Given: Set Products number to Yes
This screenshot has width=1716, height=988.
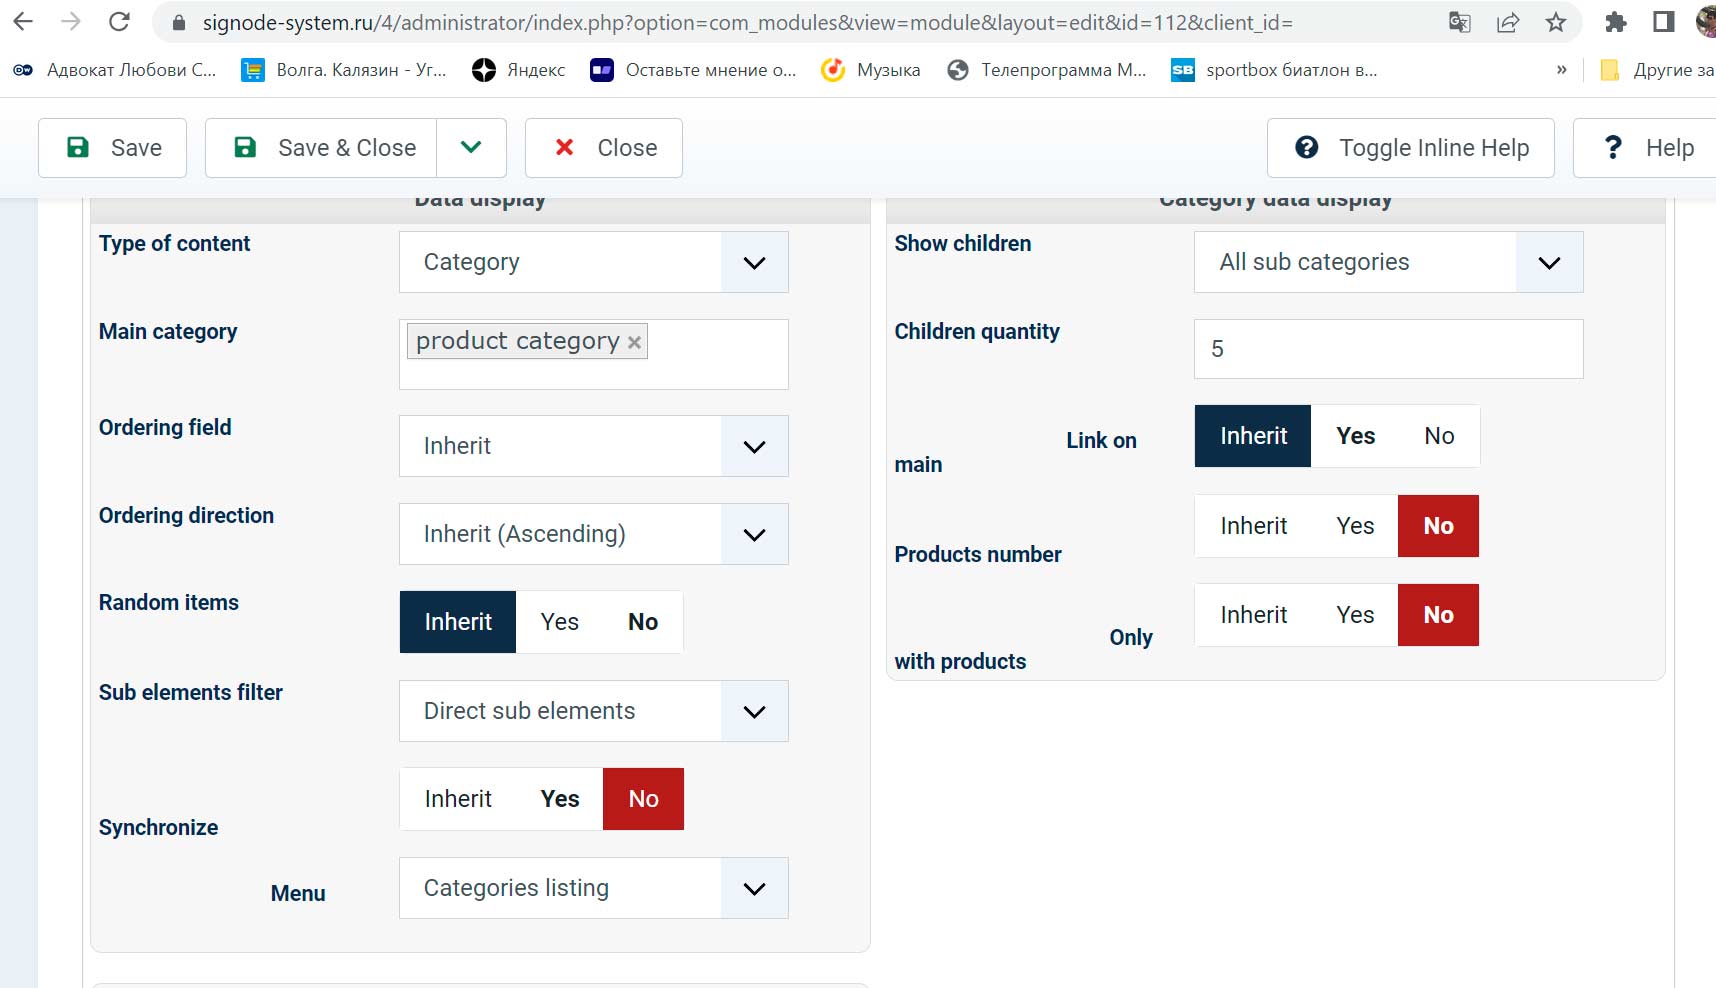Looking at the screenshot, I should pos(1355,526).
